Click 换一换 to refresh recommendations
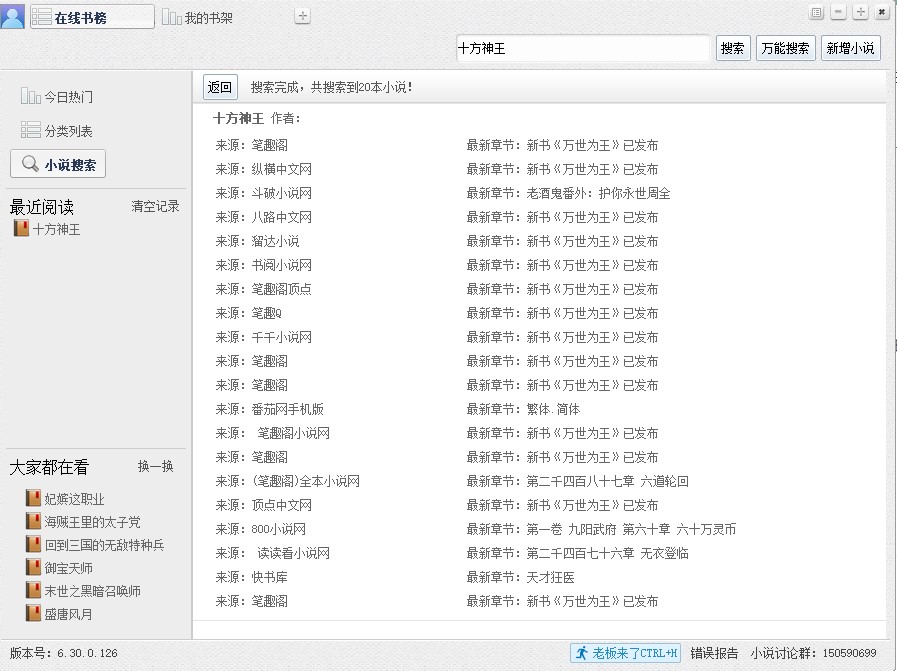 coord(155,467)
